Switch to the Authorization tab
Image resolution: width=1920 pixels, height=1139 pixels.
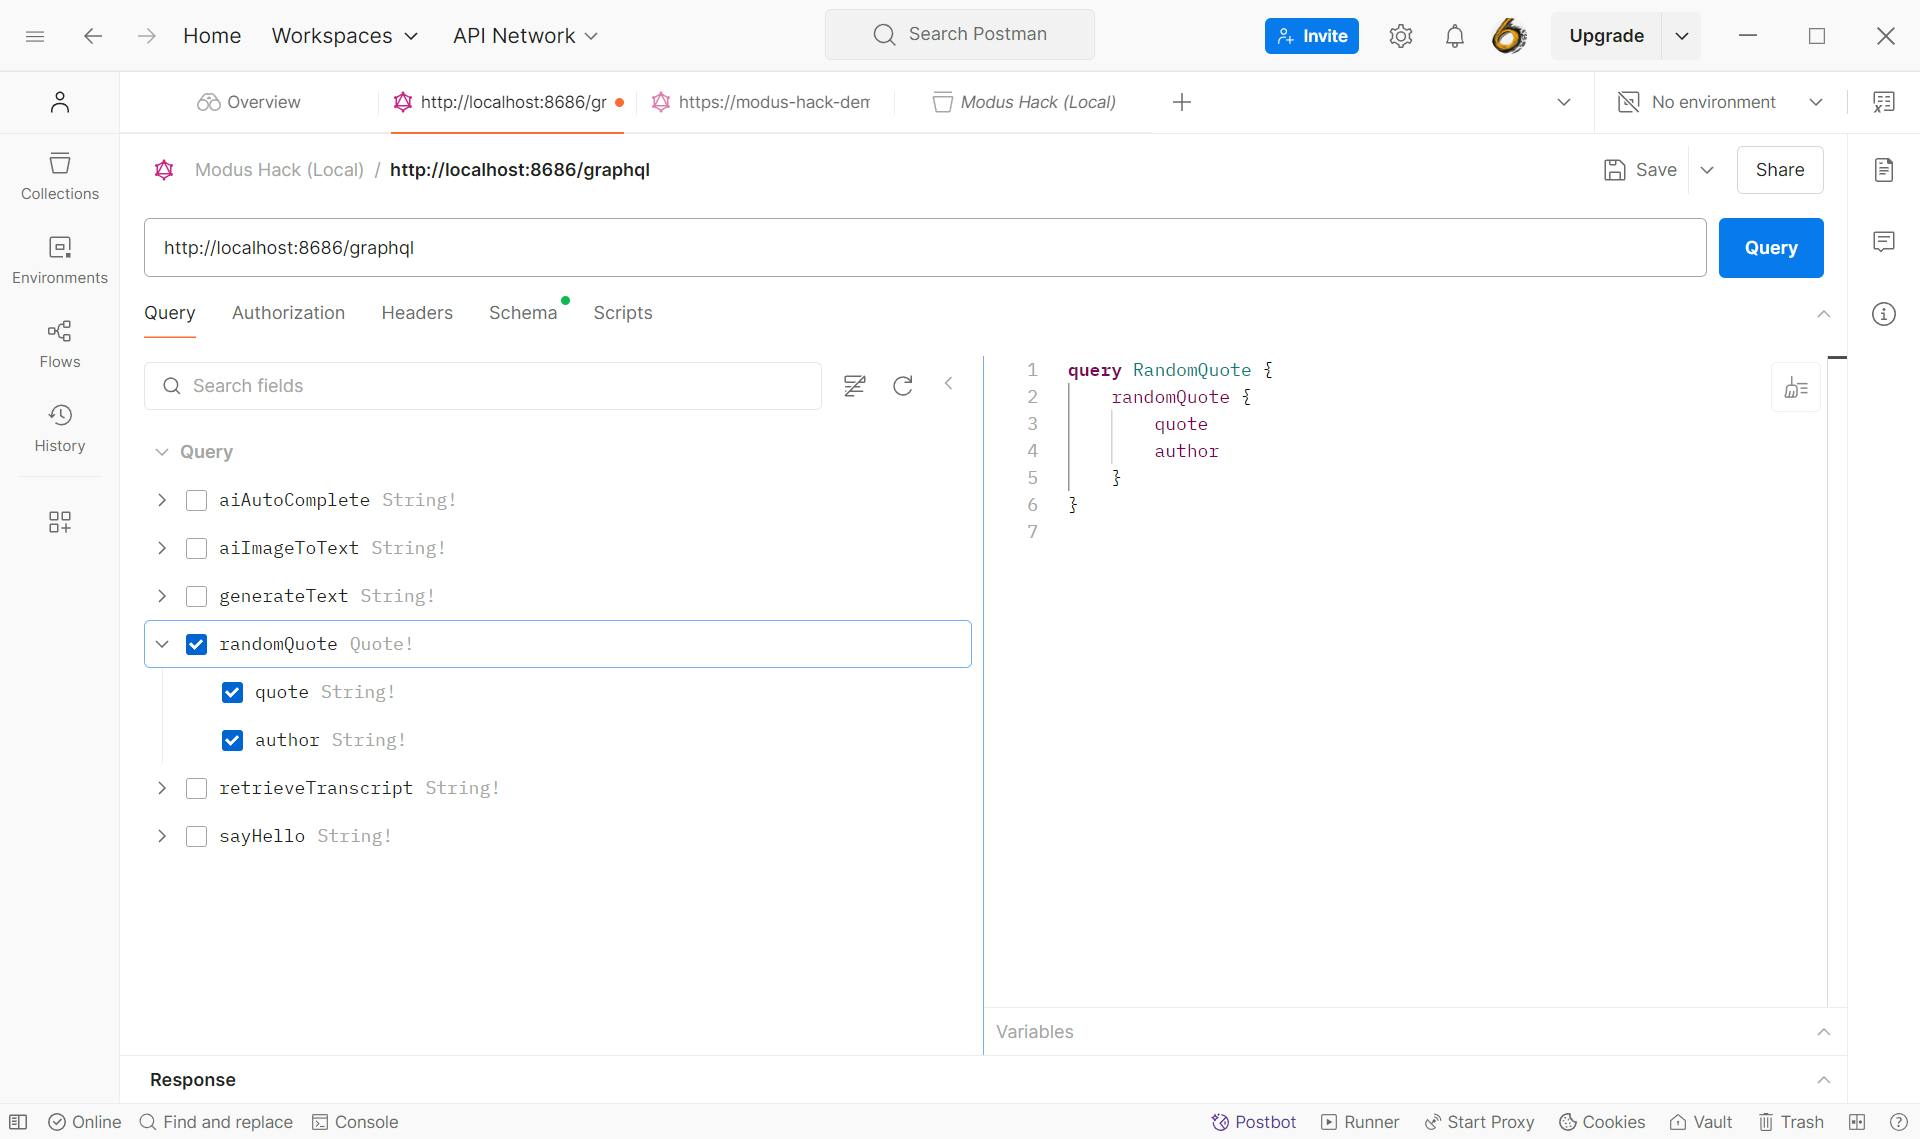point(288,313)
